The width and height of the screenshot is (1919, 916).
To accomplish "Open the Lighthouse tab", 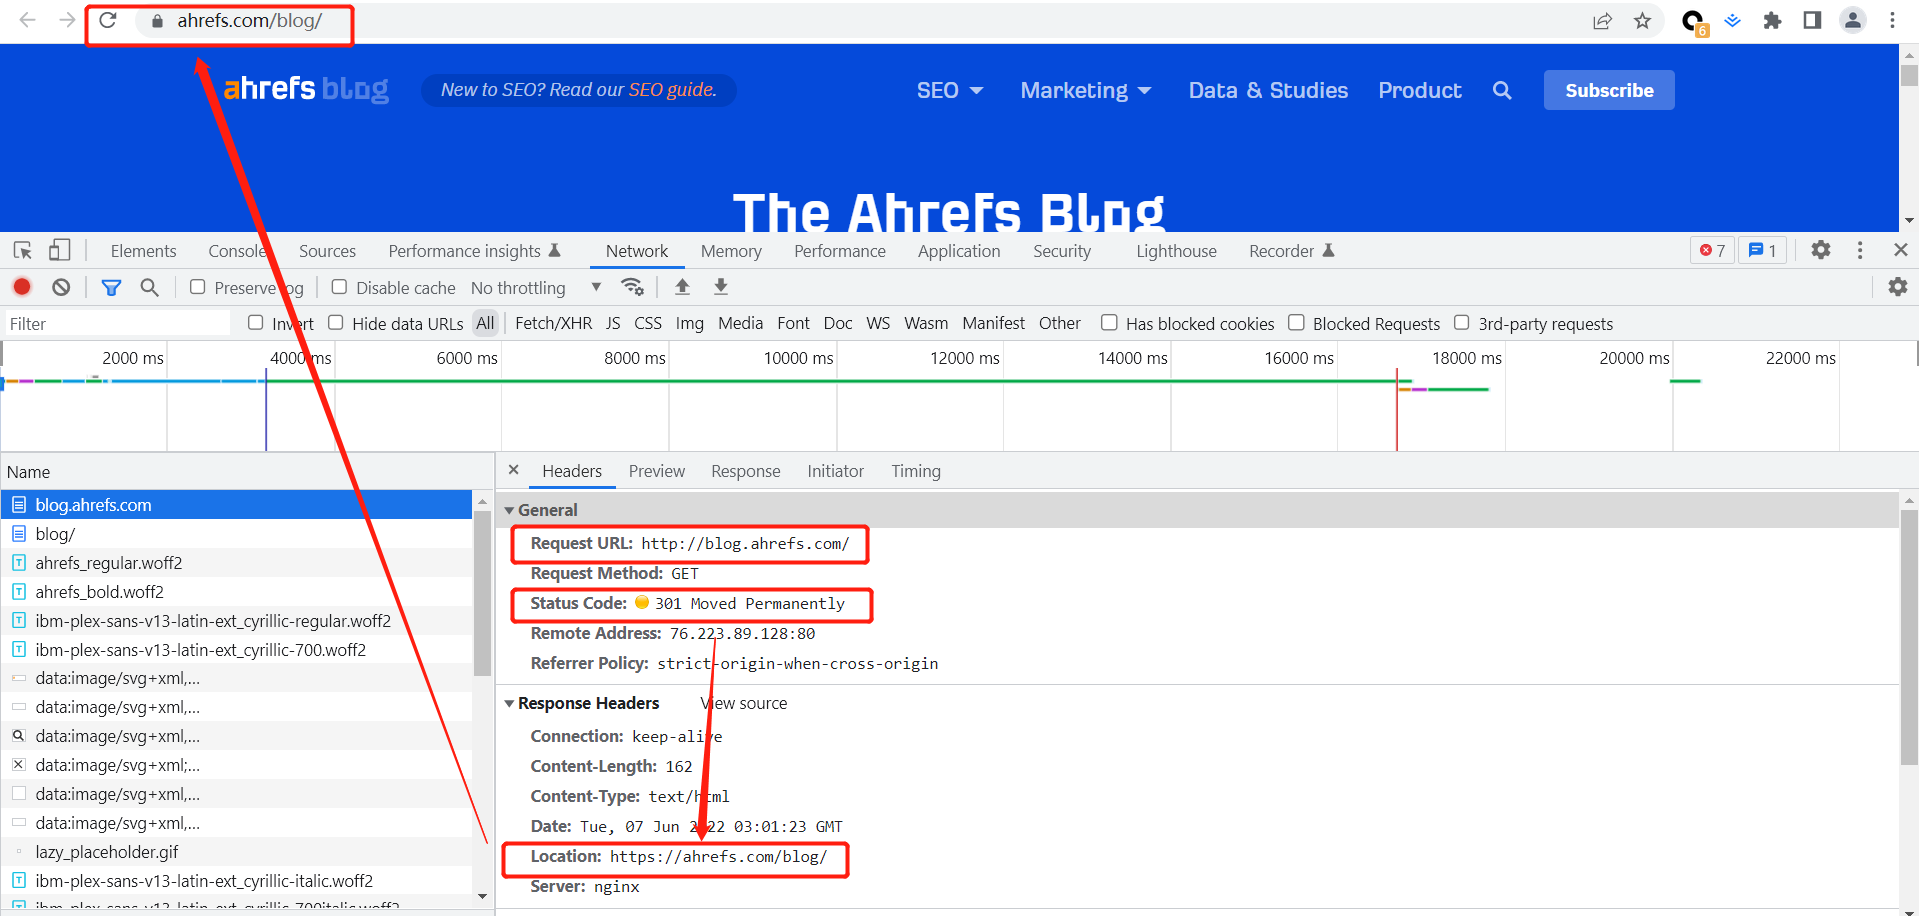I will click(x=1176, y=251).
